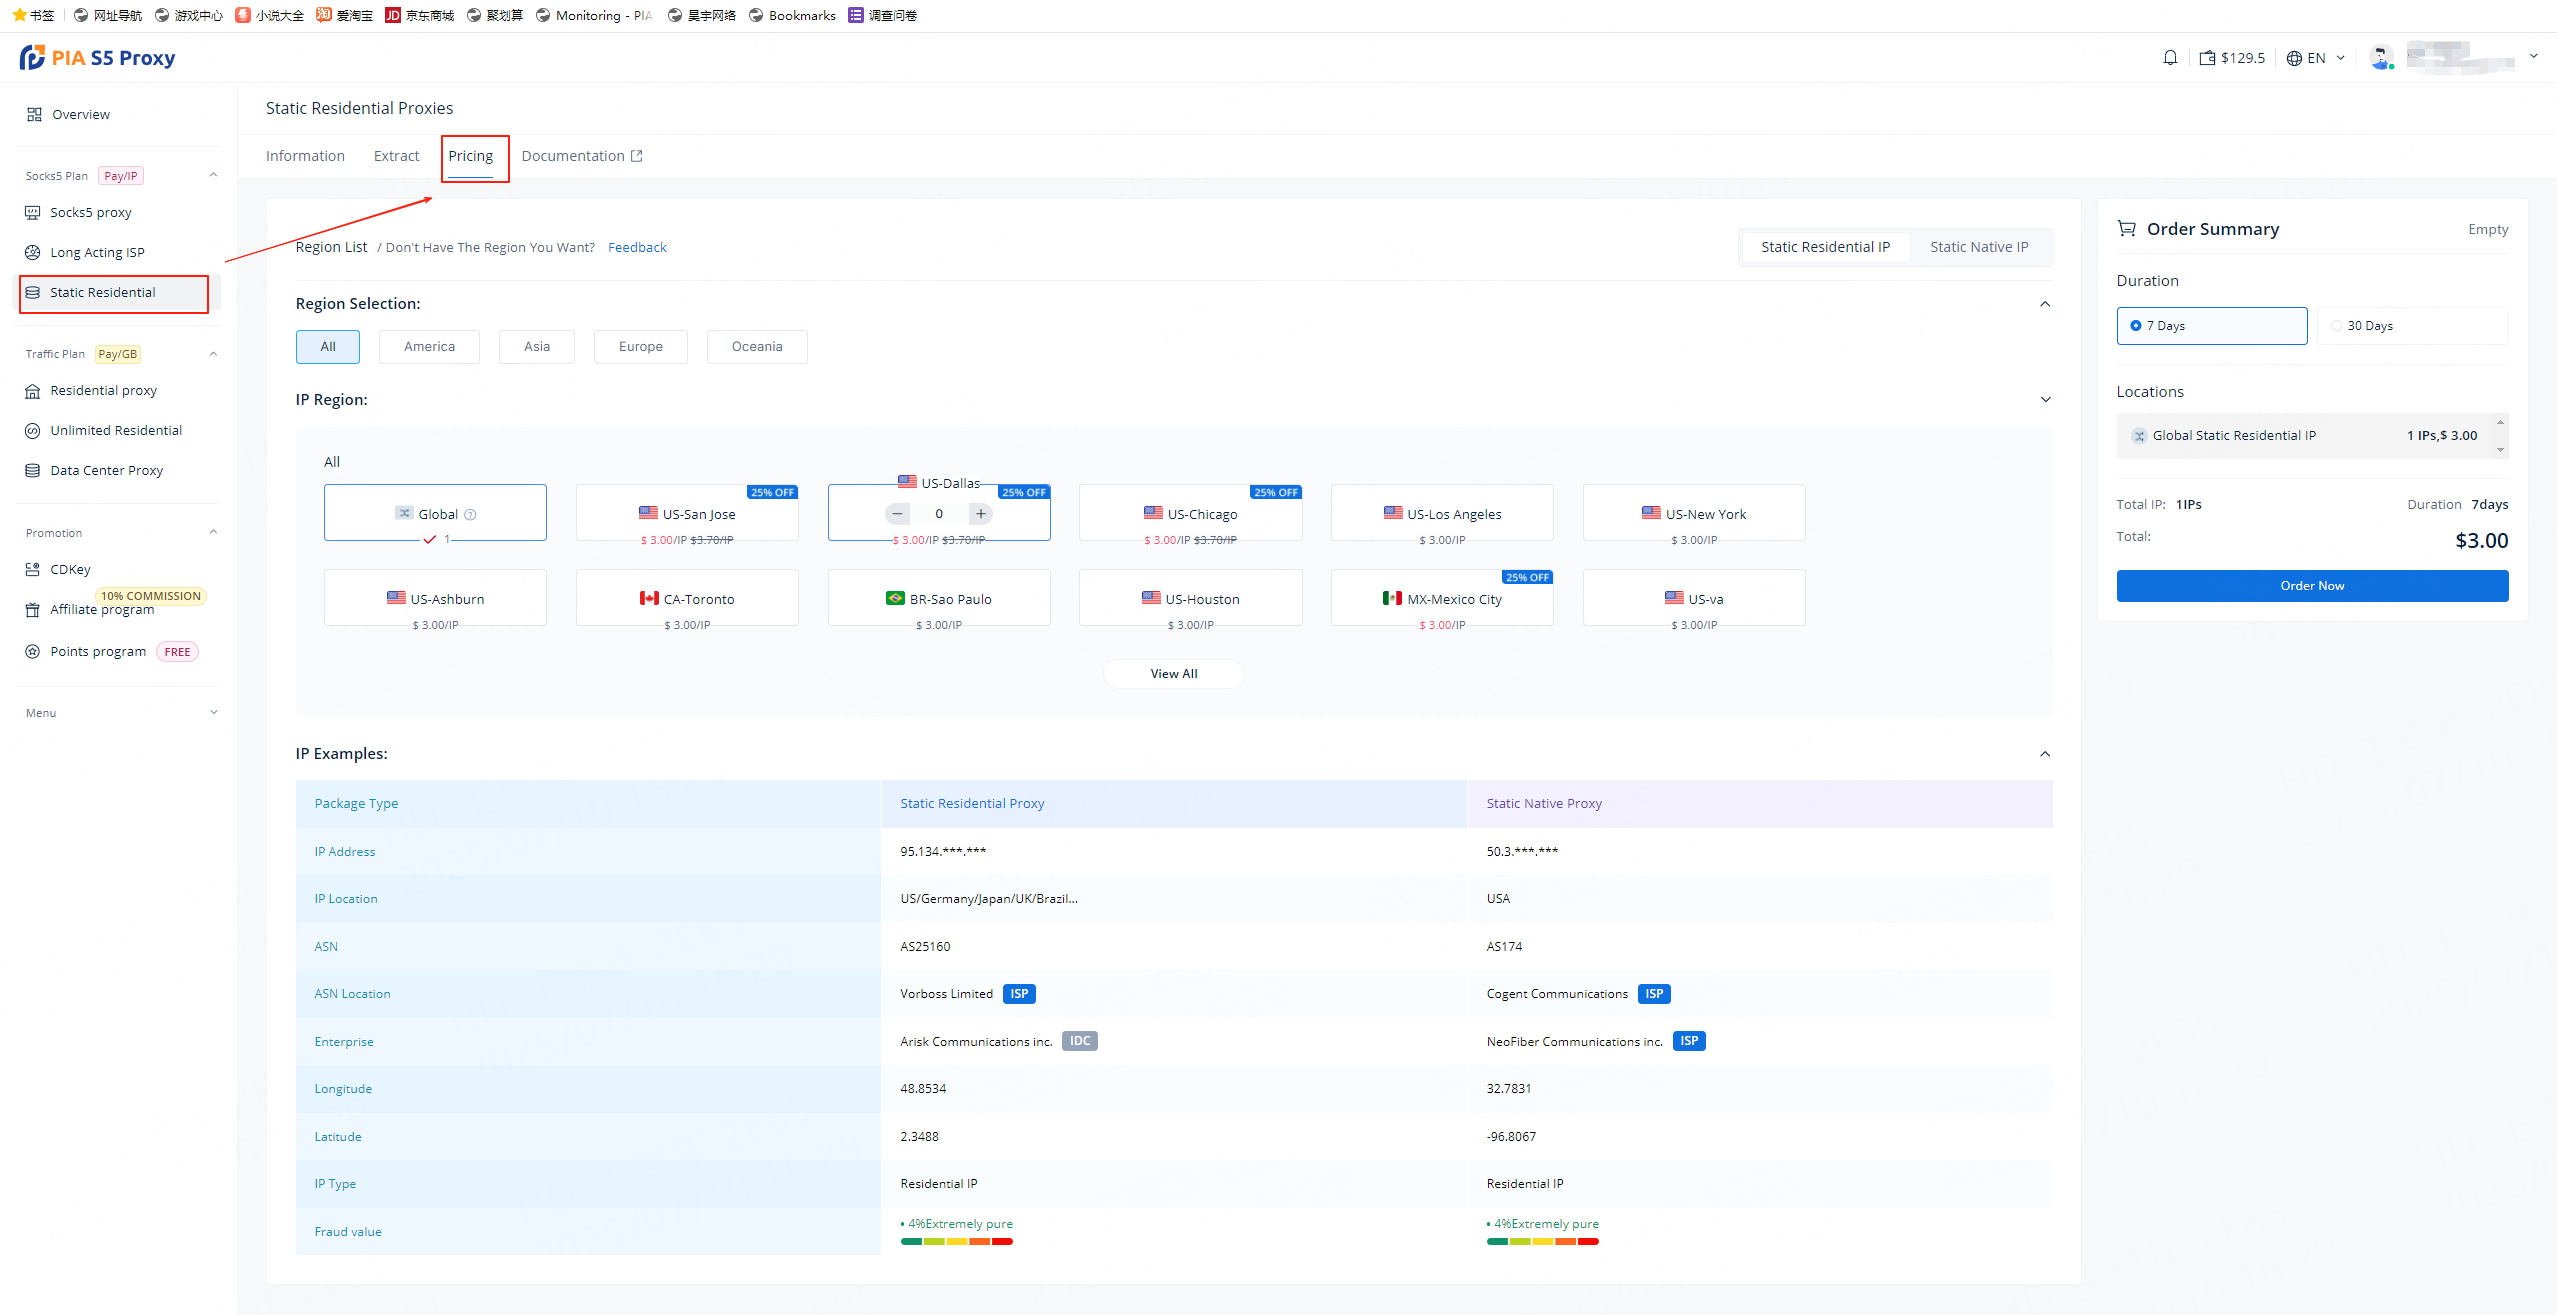
Task: Click the Order Now button
Action: point(2311,586)
